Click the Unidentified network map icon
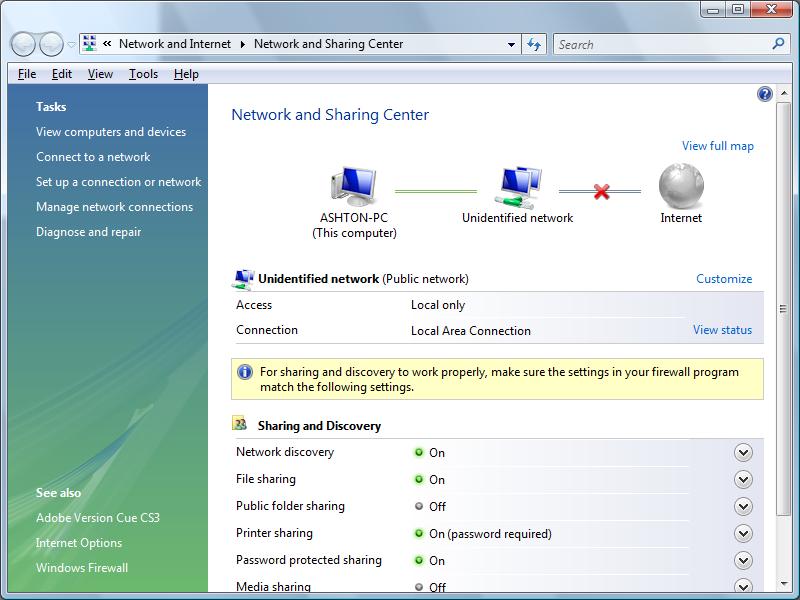Viewport: 800px width, 600px height. (x=518, y=188)
